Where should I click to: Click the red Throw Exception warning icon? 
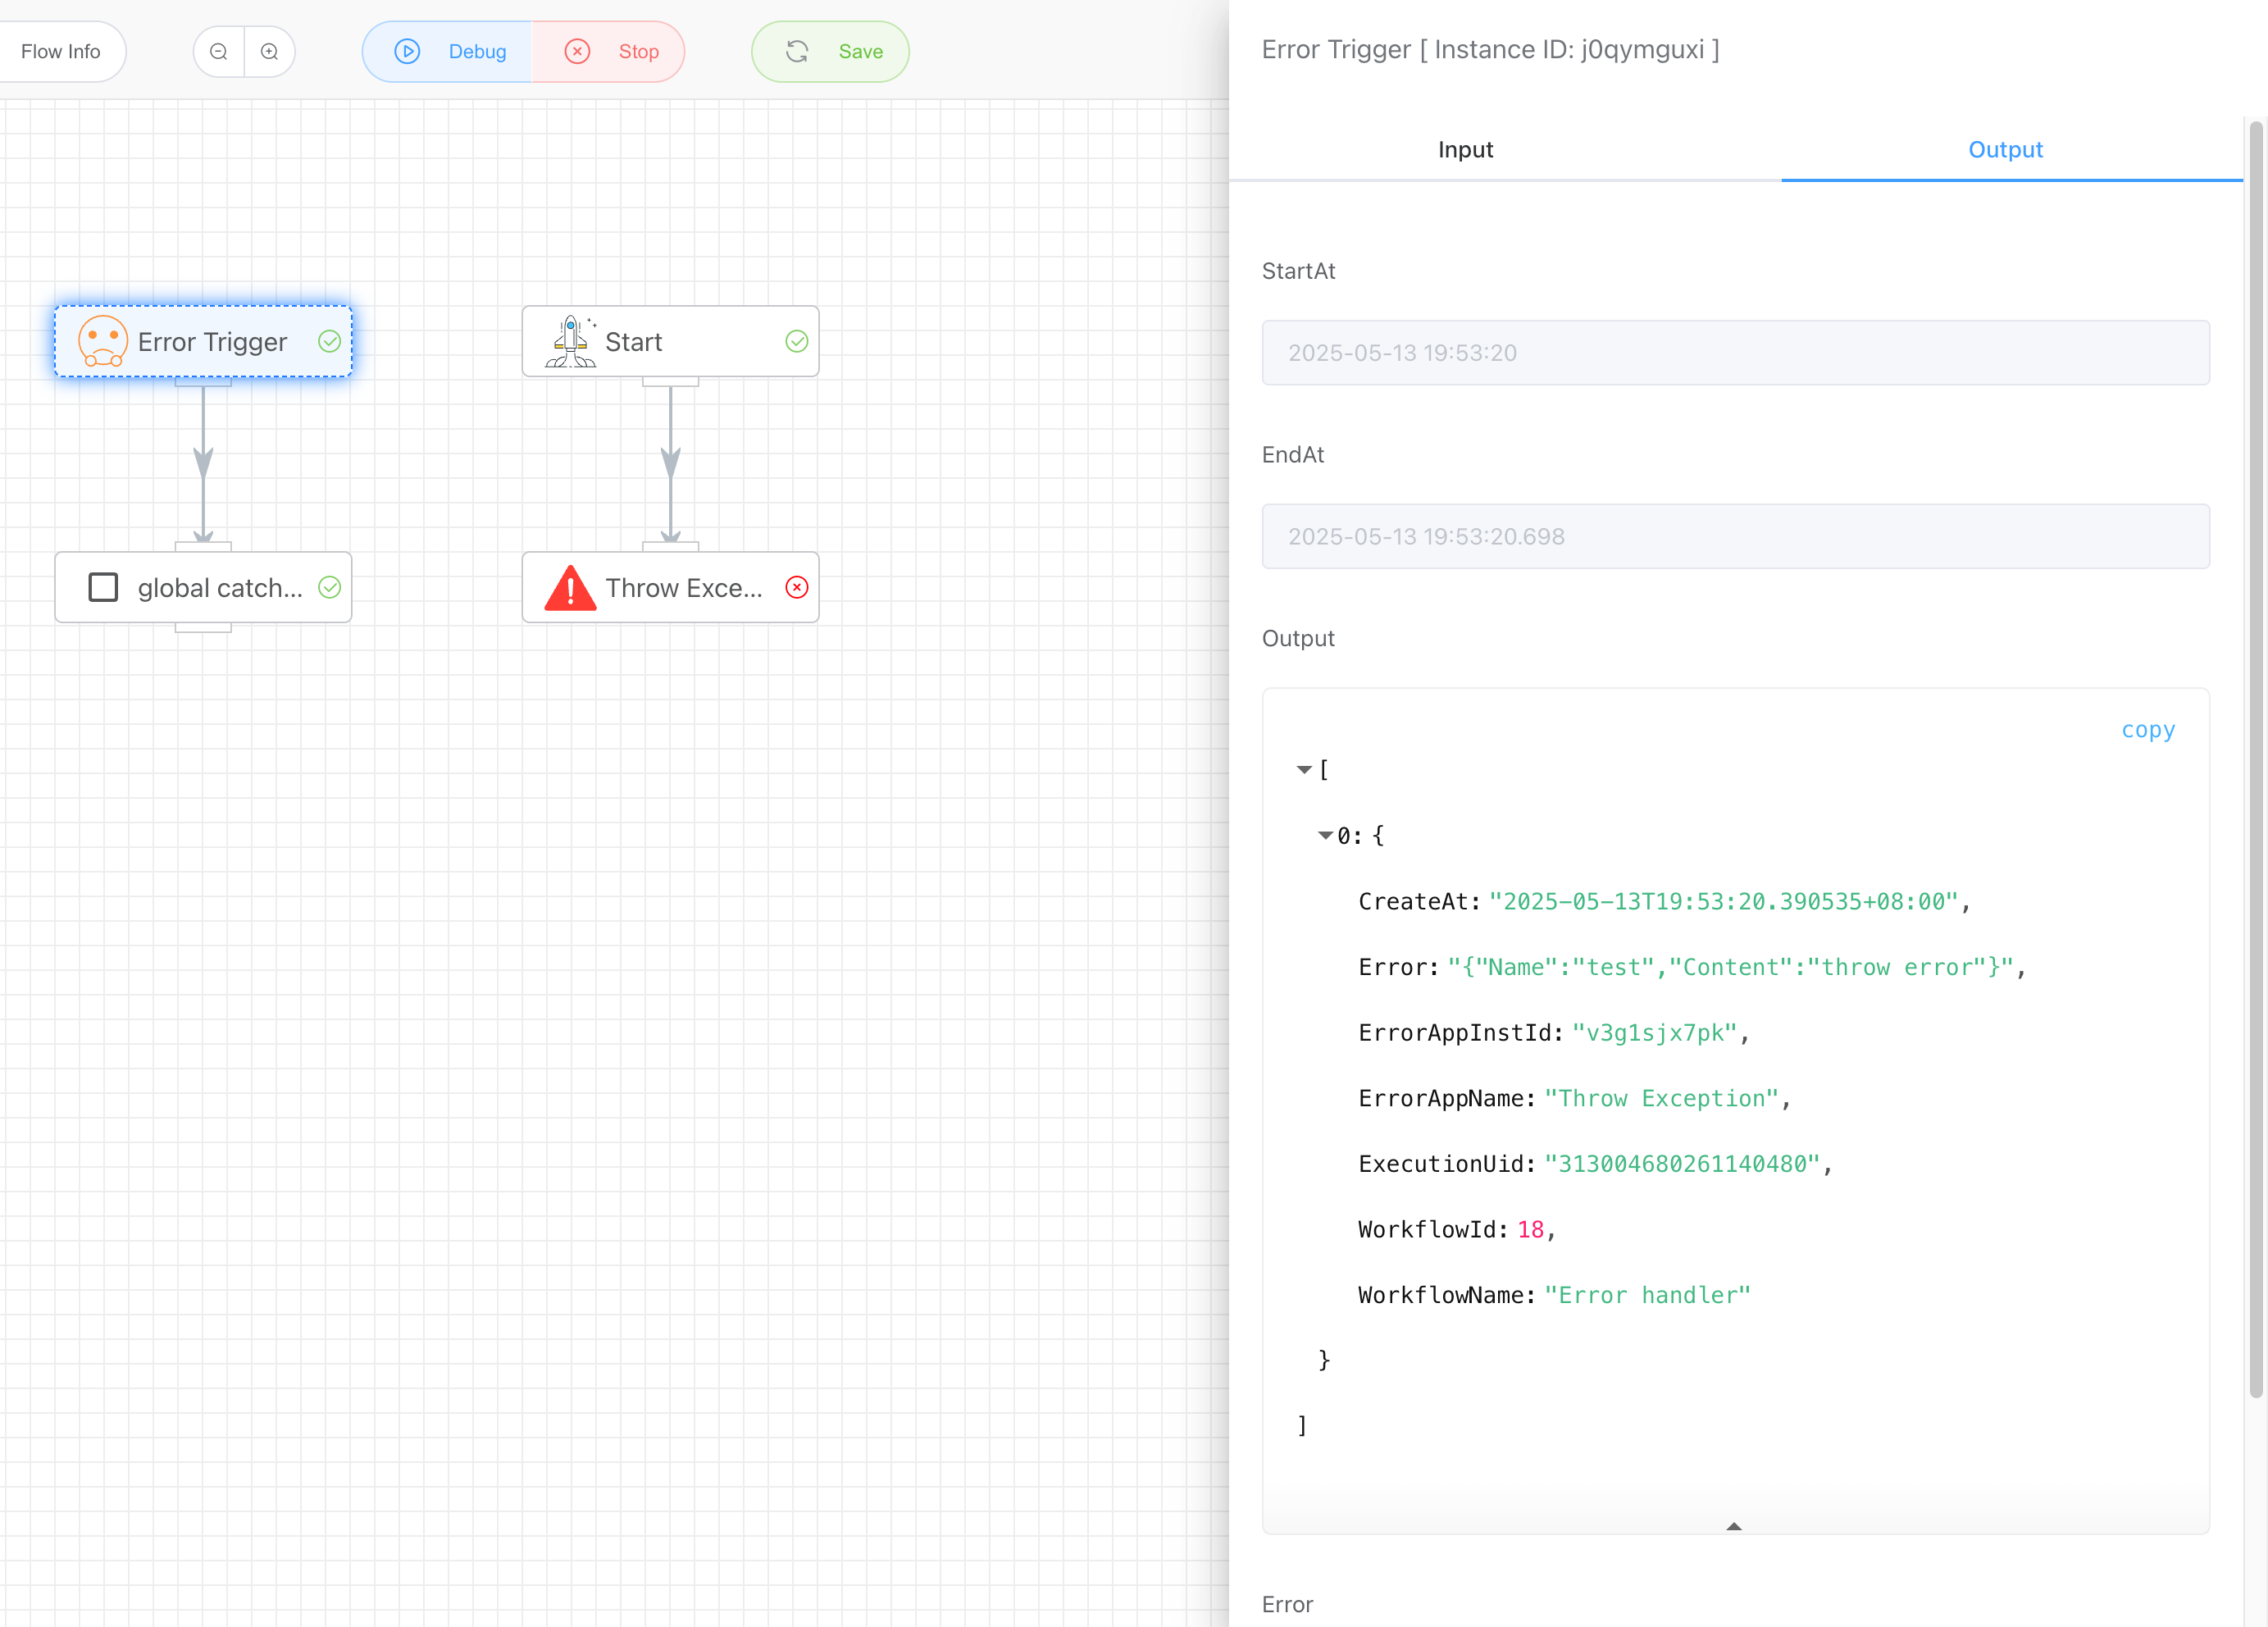point(570,588)
